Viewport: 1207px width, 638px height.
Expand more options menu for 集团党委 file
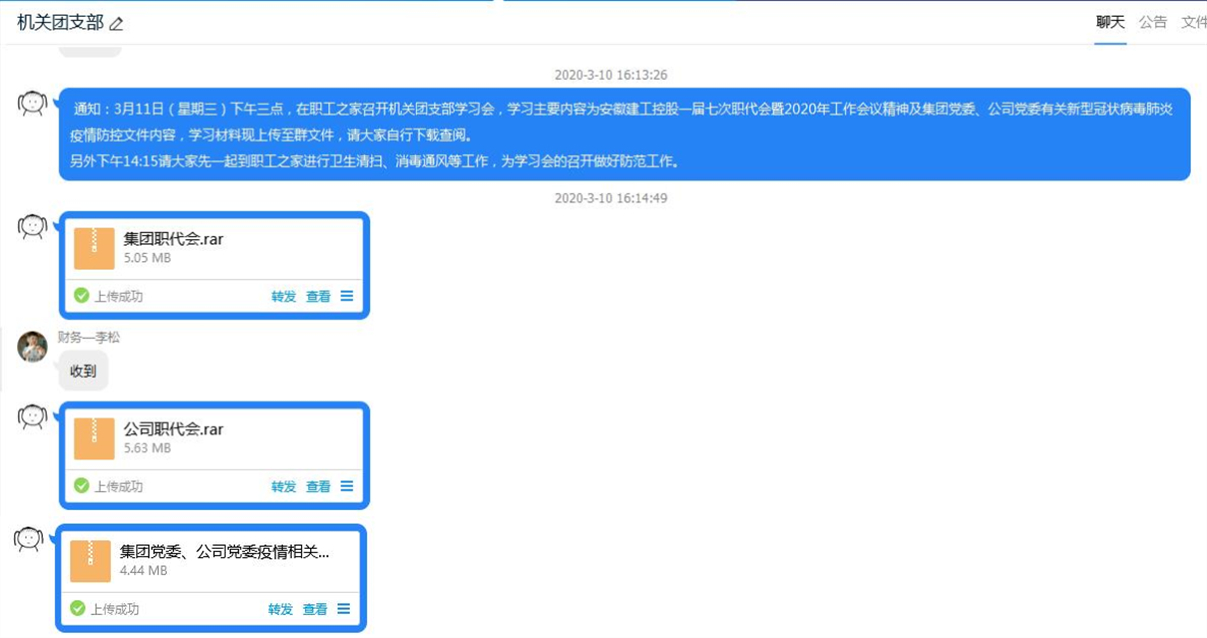[343, 609]
